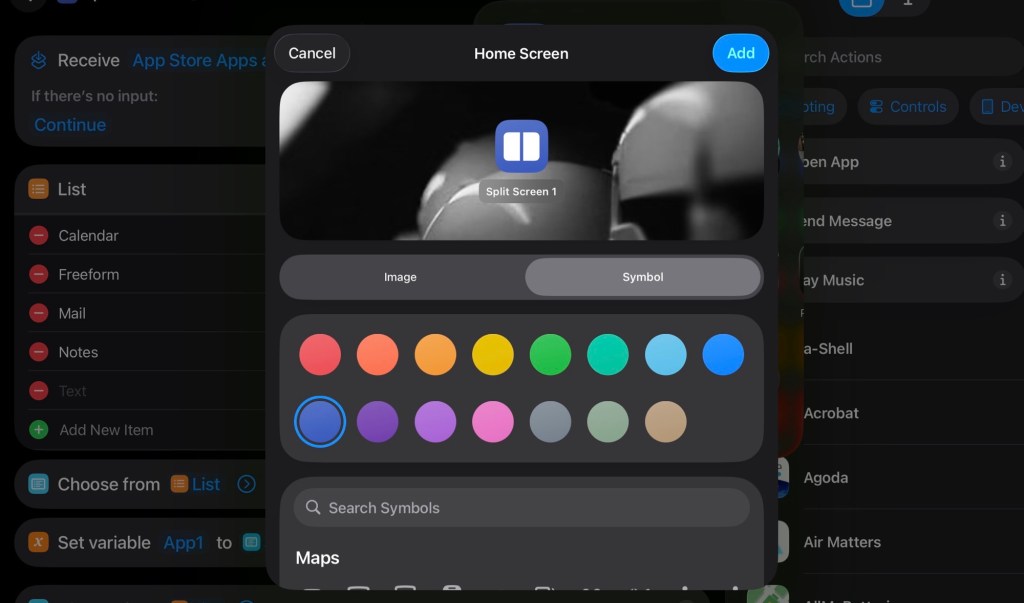Open the App Store Apps input type selector
Image resolution: width=1024 pixels, height=603 pixels.
point(198,61)
